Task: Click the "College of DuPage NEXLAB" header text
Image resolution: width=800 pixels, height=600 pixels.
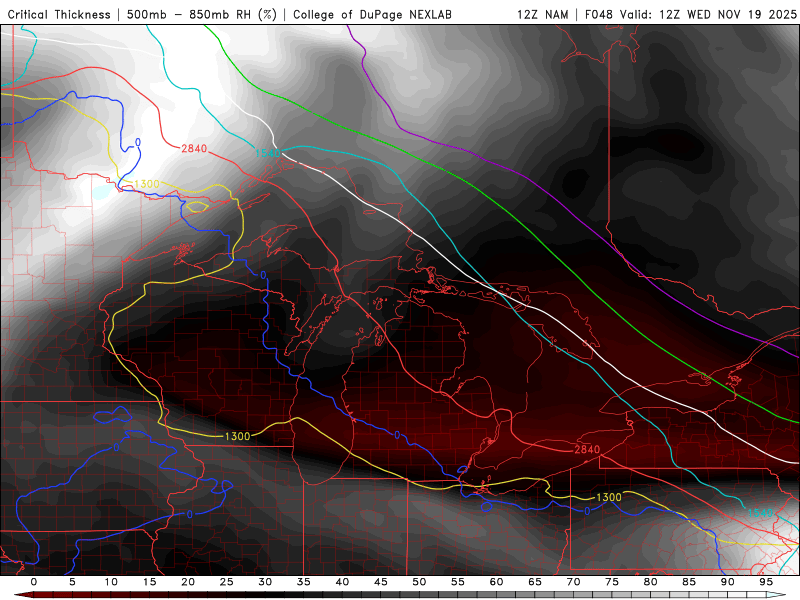Action: 372,15
